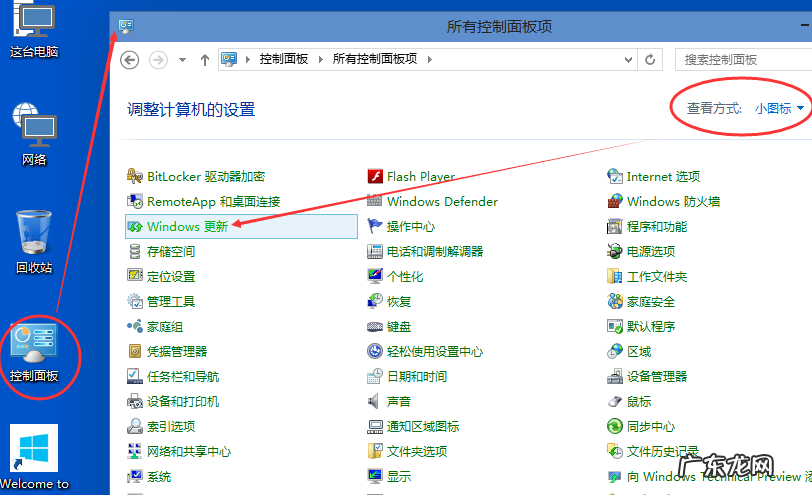Open 日期和时间 icon
This screenshot has width=812, height=495.
(x=375, y=376)
